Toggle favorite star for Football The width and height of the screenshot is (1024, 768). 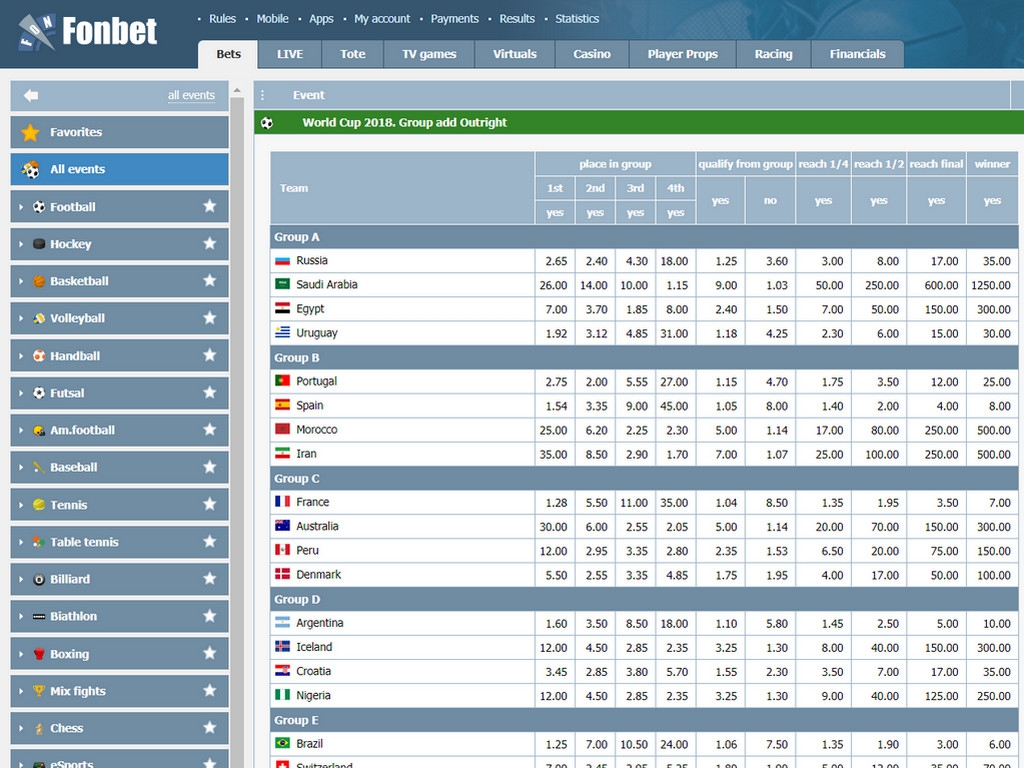pyautogui.click(x=209, y=206)
